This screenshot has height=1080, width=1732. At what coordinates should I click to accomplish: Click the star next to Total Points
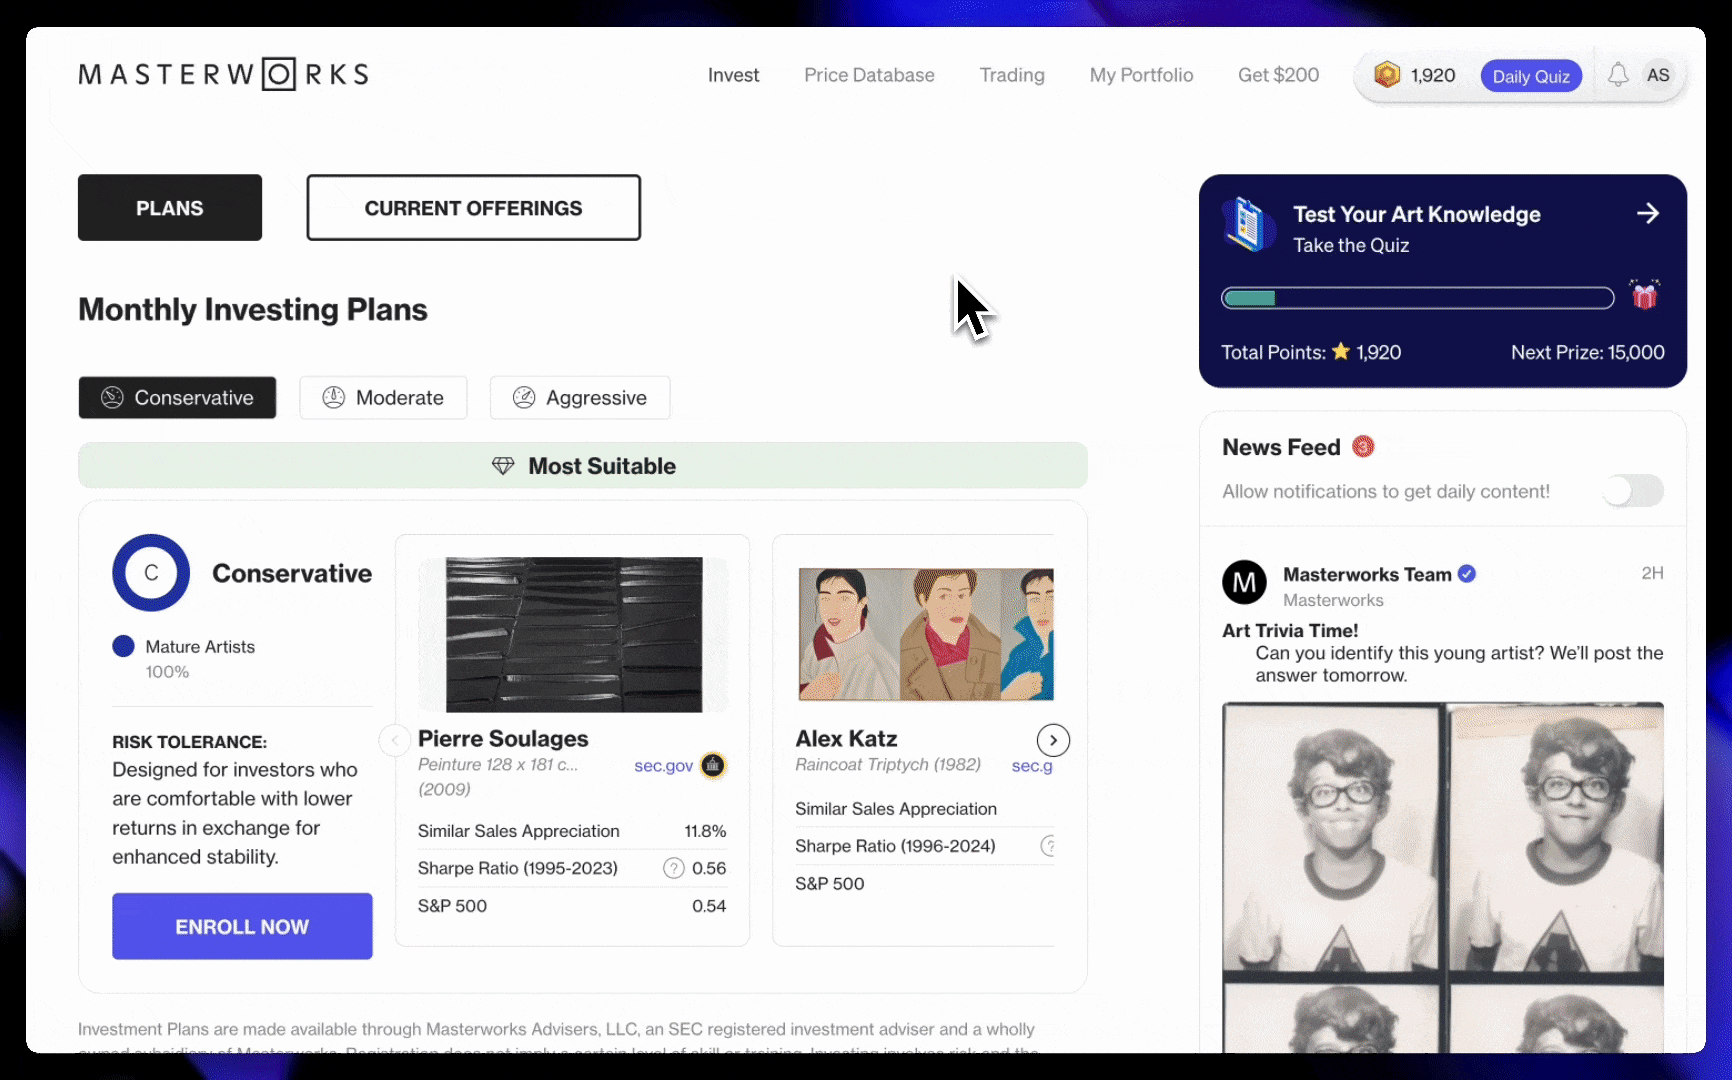(1341, 351)
